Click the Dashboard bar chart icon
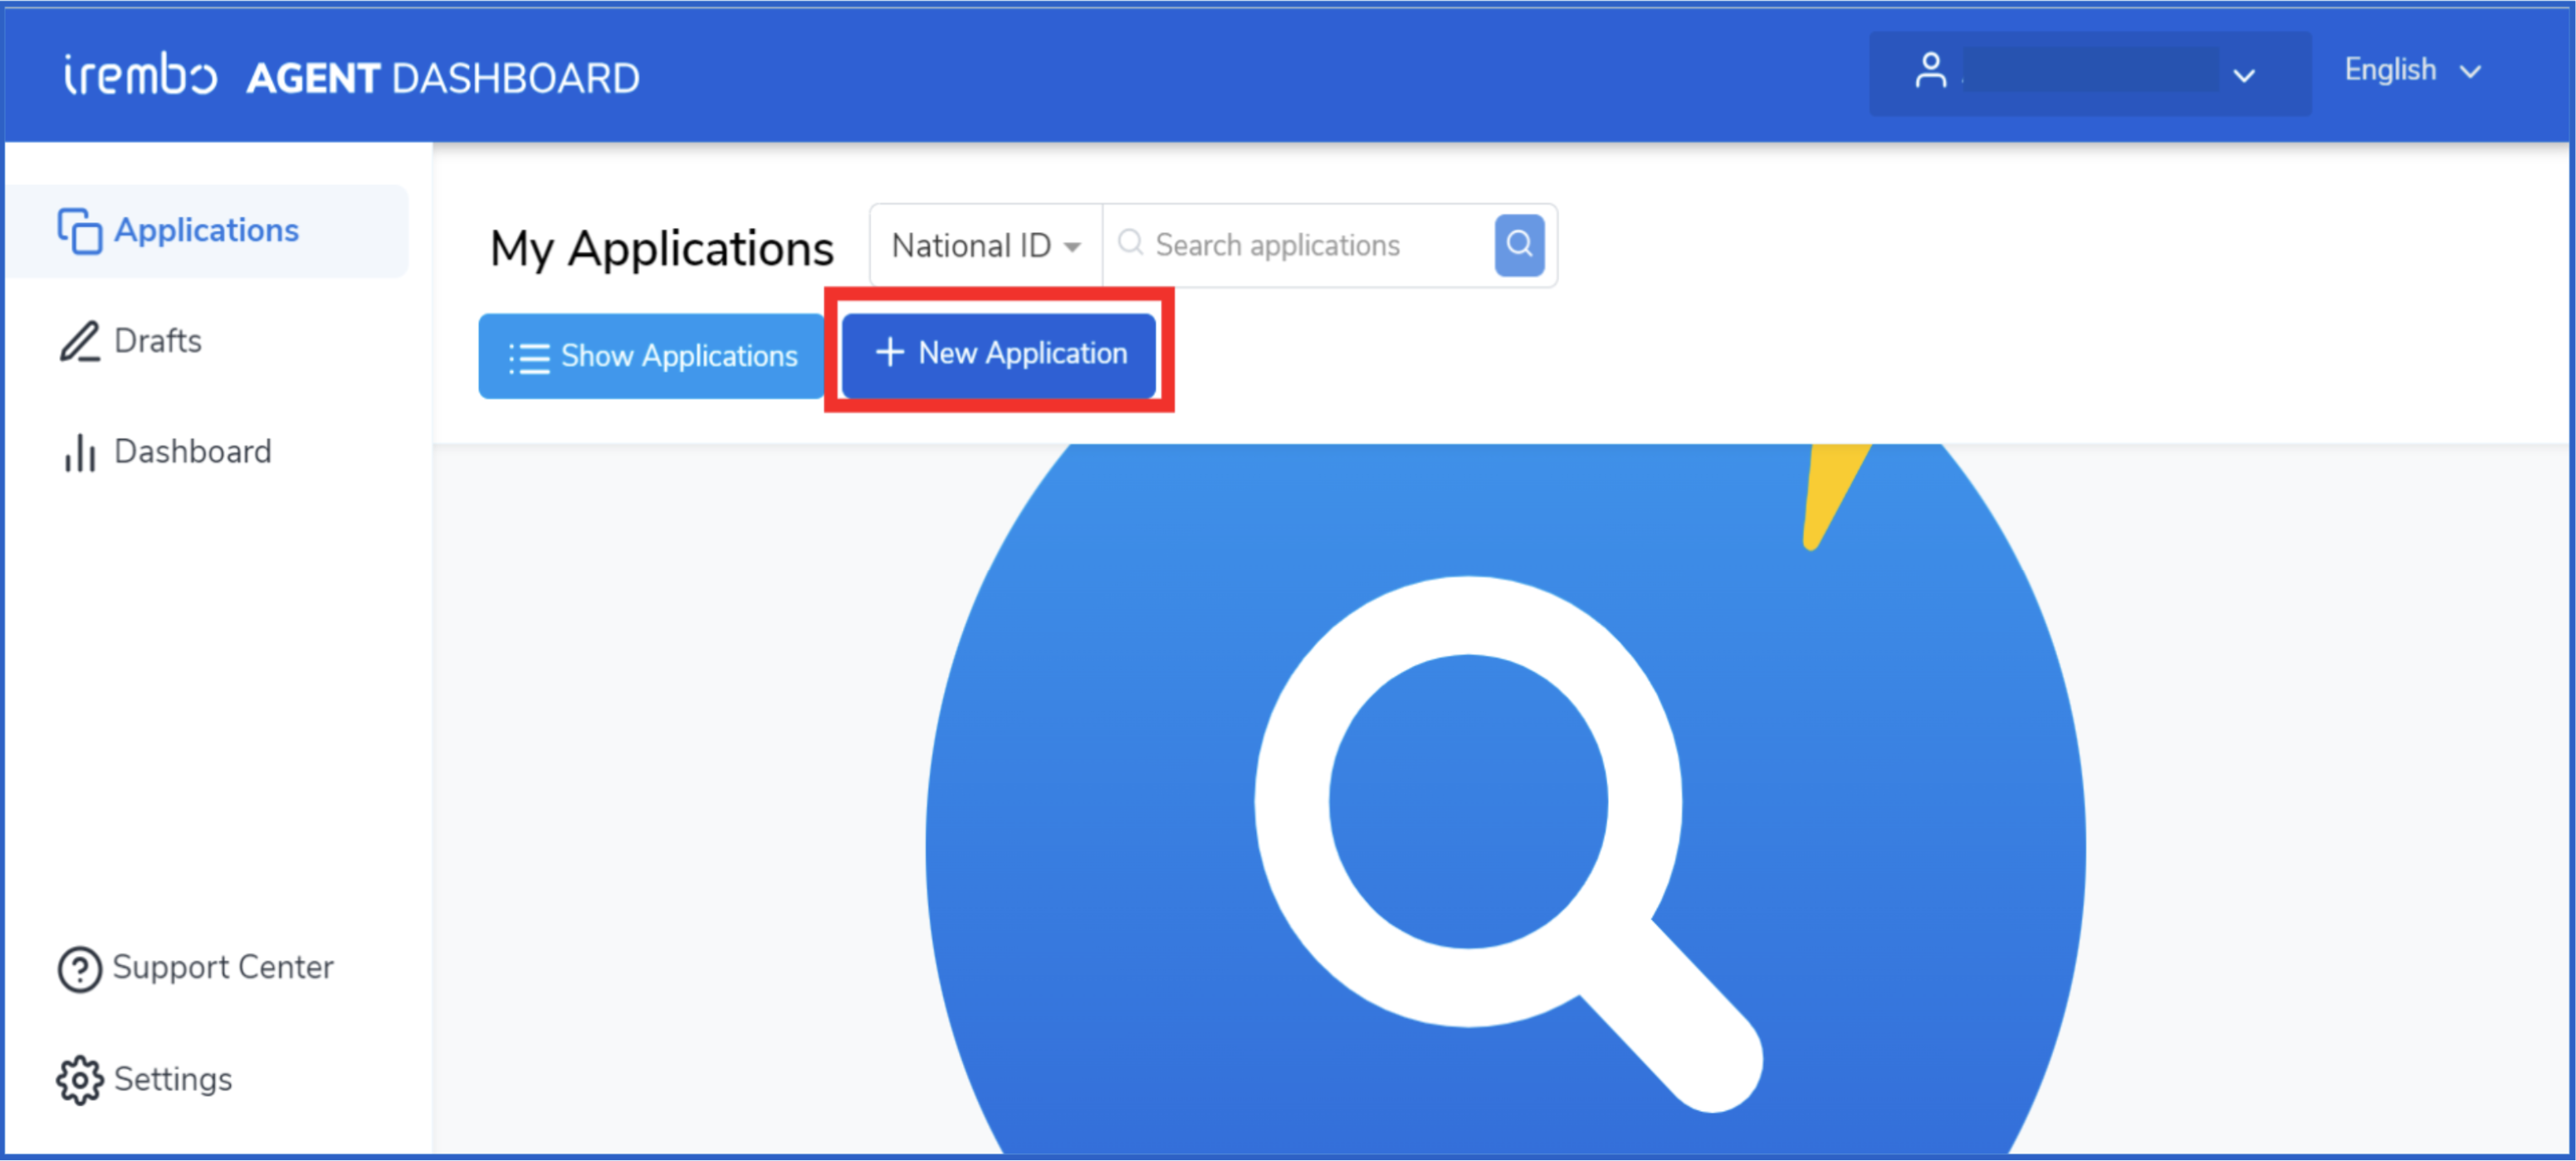 tap(79, 452)
